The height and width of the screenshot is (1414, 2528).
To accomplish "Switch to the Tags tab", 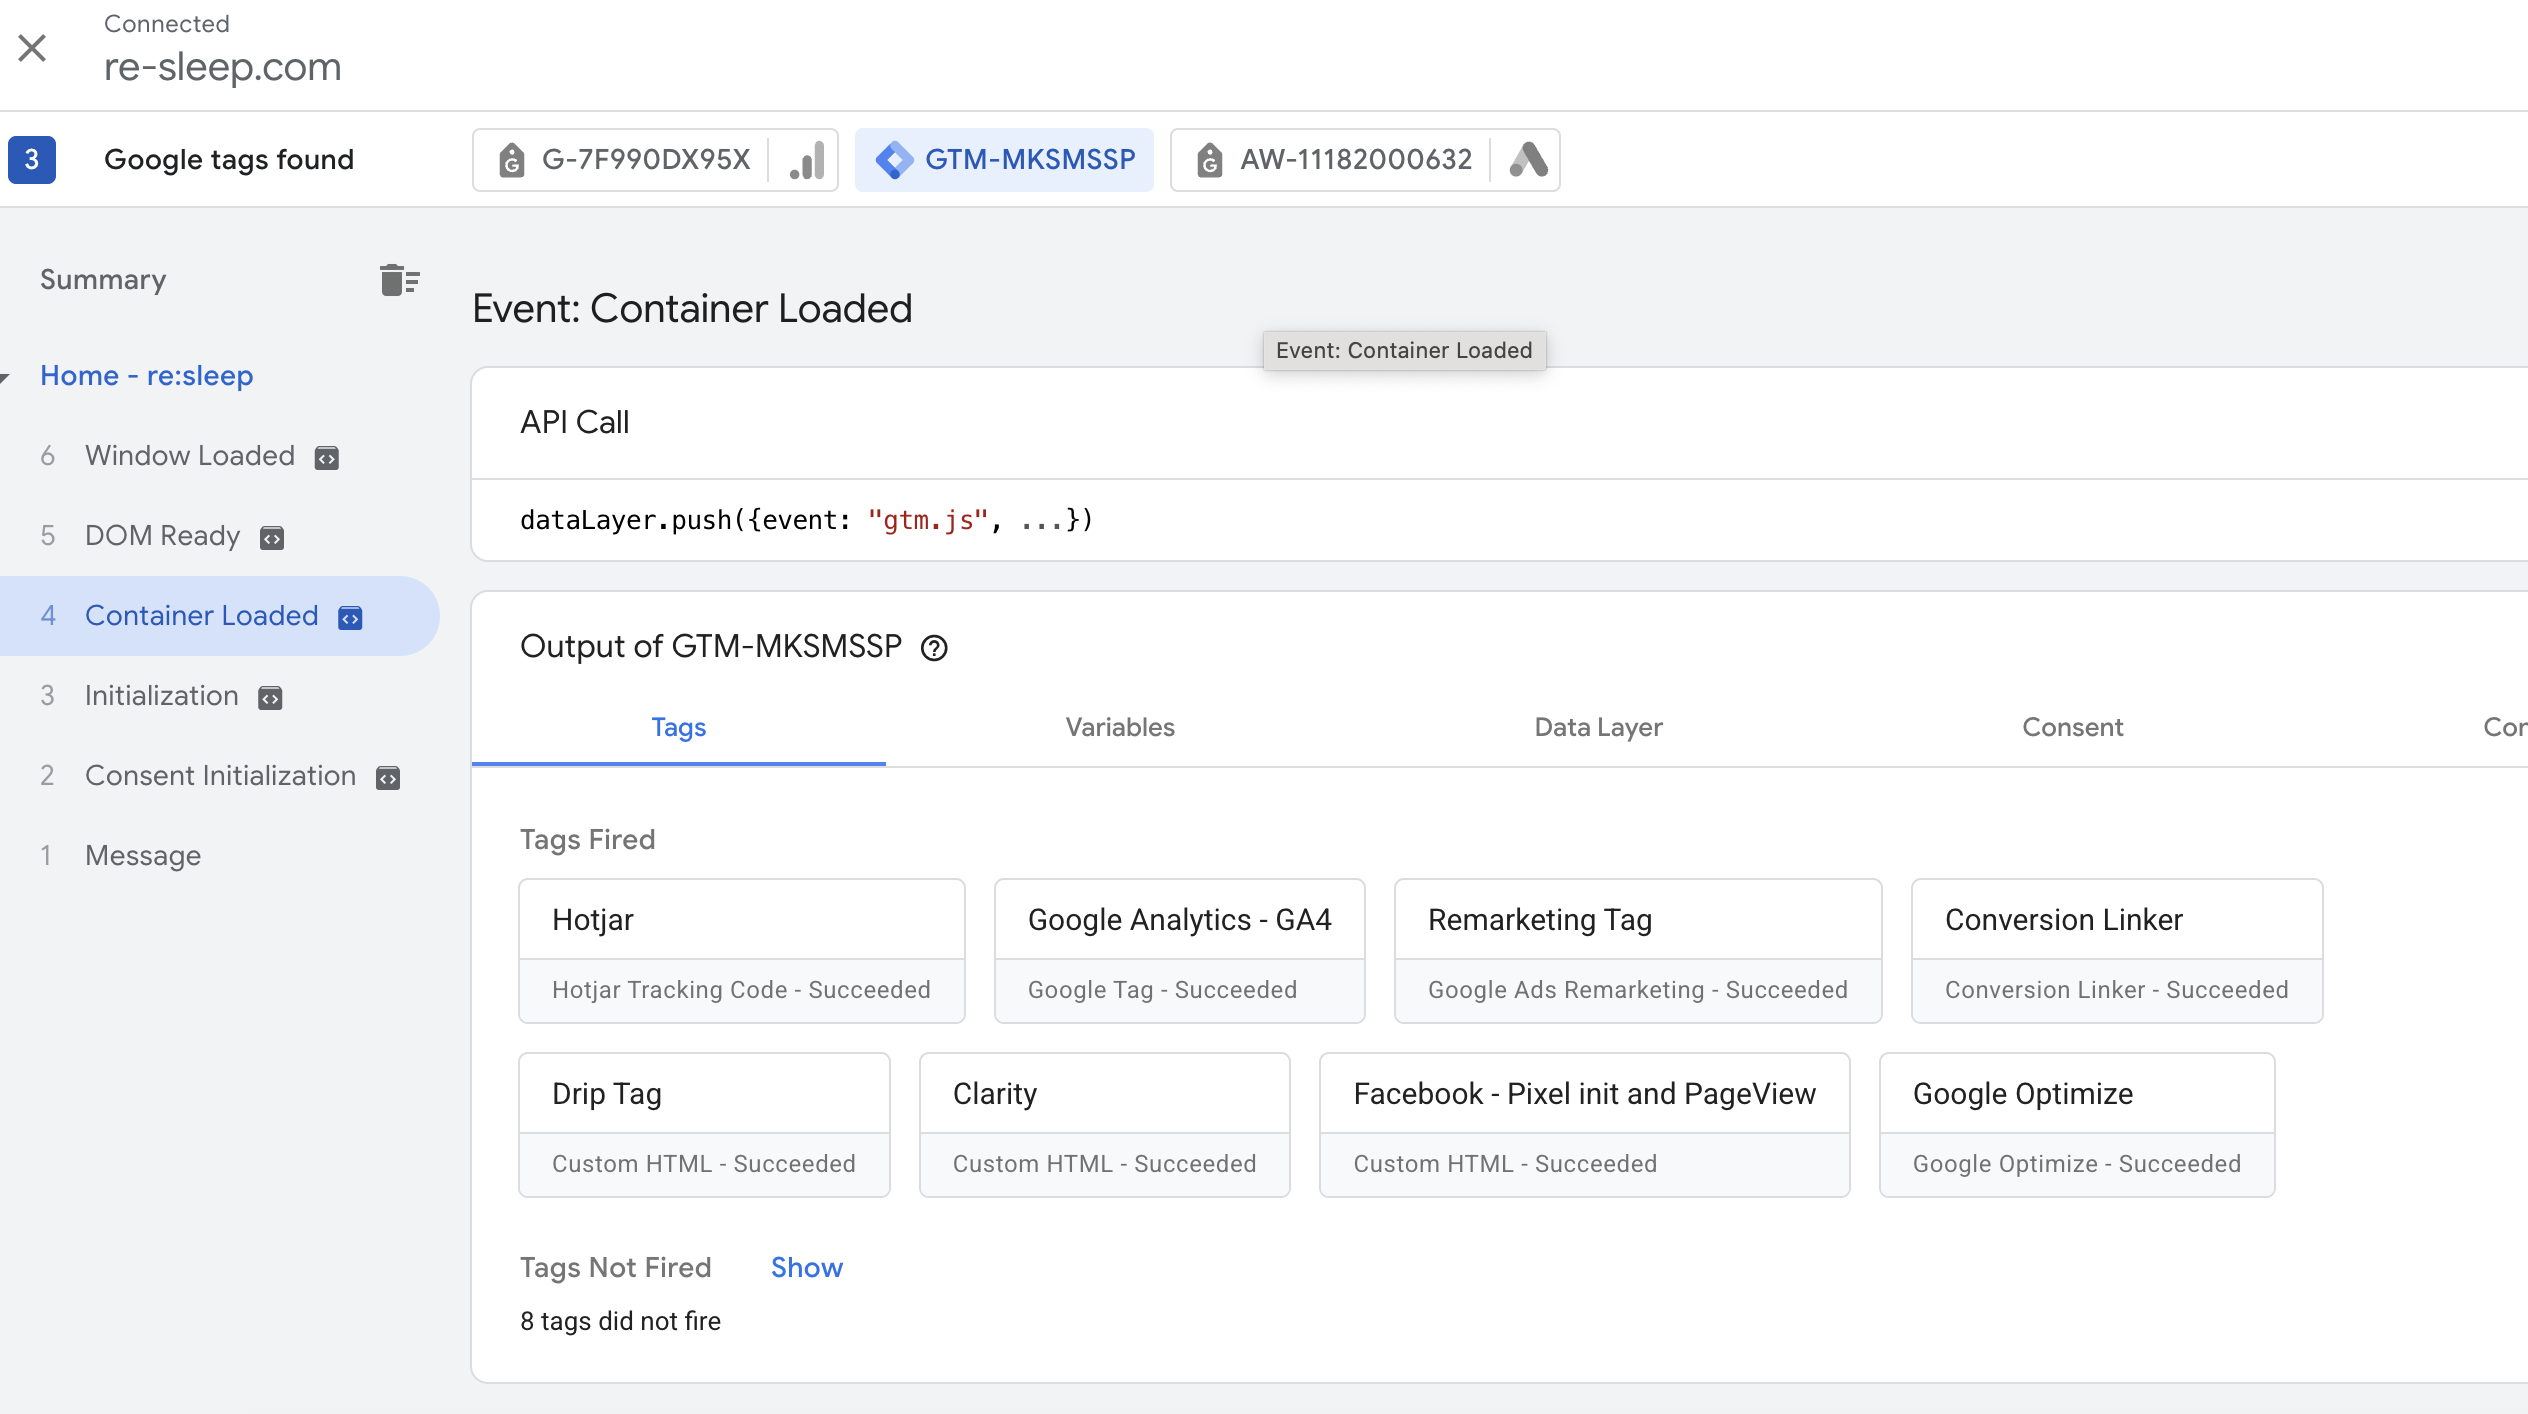I will (x=679, y=727).
